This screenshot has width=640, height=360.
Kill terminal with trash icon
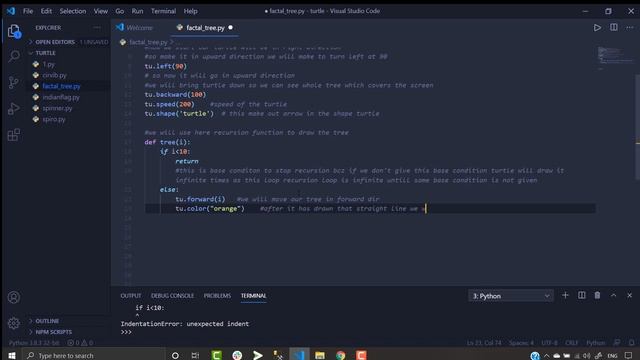[x=597, y=295]
